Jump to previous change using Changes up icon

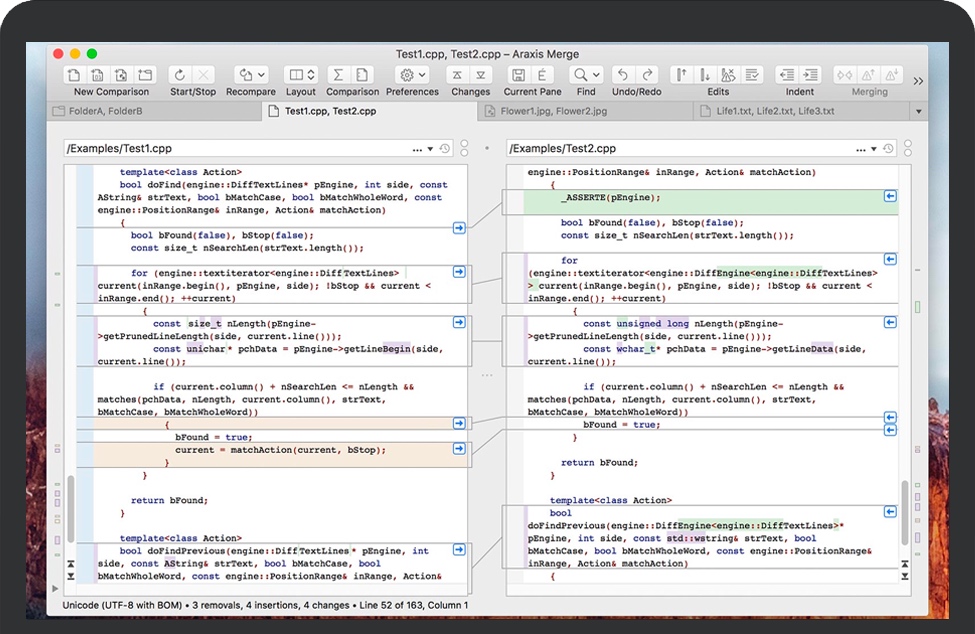(457, 75)
